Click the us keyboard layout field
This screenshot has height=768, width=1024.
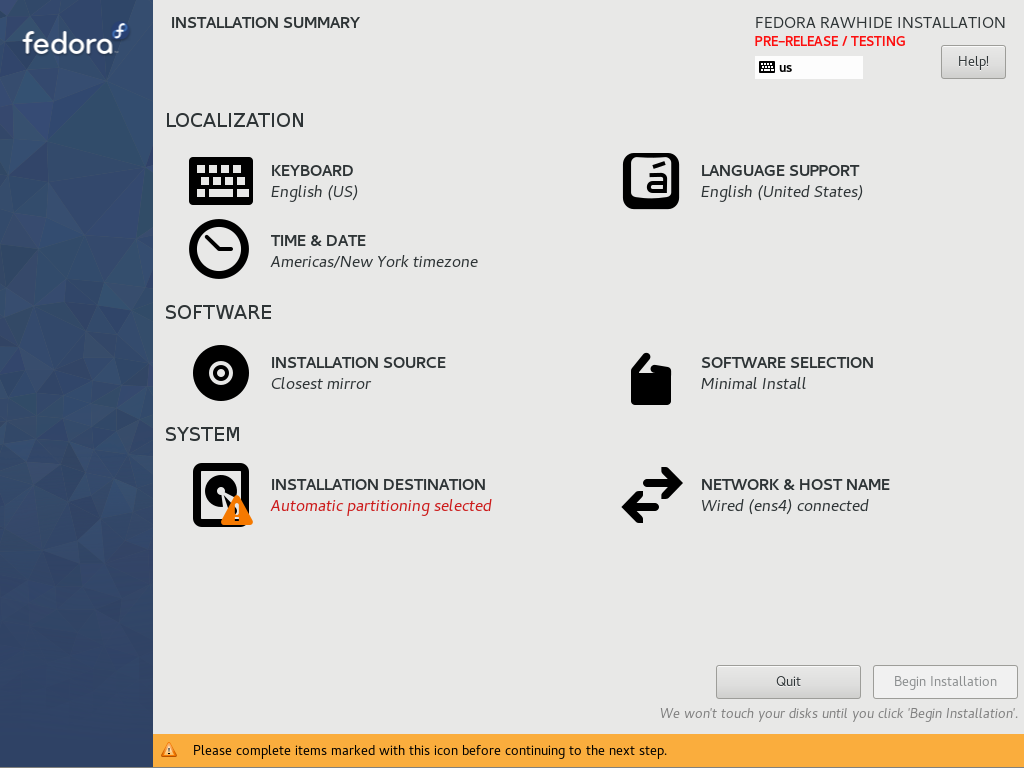click(808, 67)
